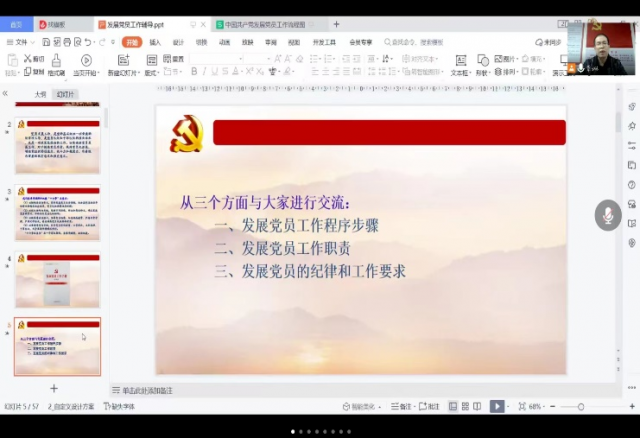Click the zoom slider in status bar

580,407
